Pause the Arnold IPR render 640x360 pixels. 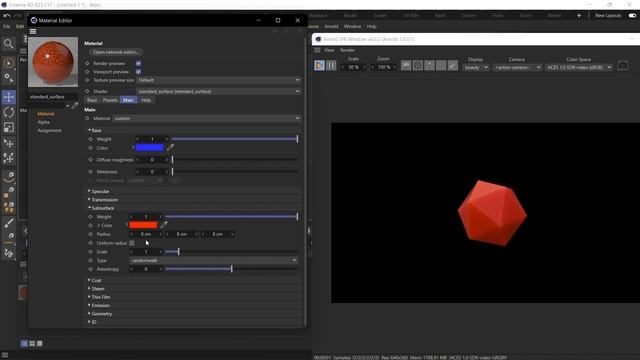331,65
